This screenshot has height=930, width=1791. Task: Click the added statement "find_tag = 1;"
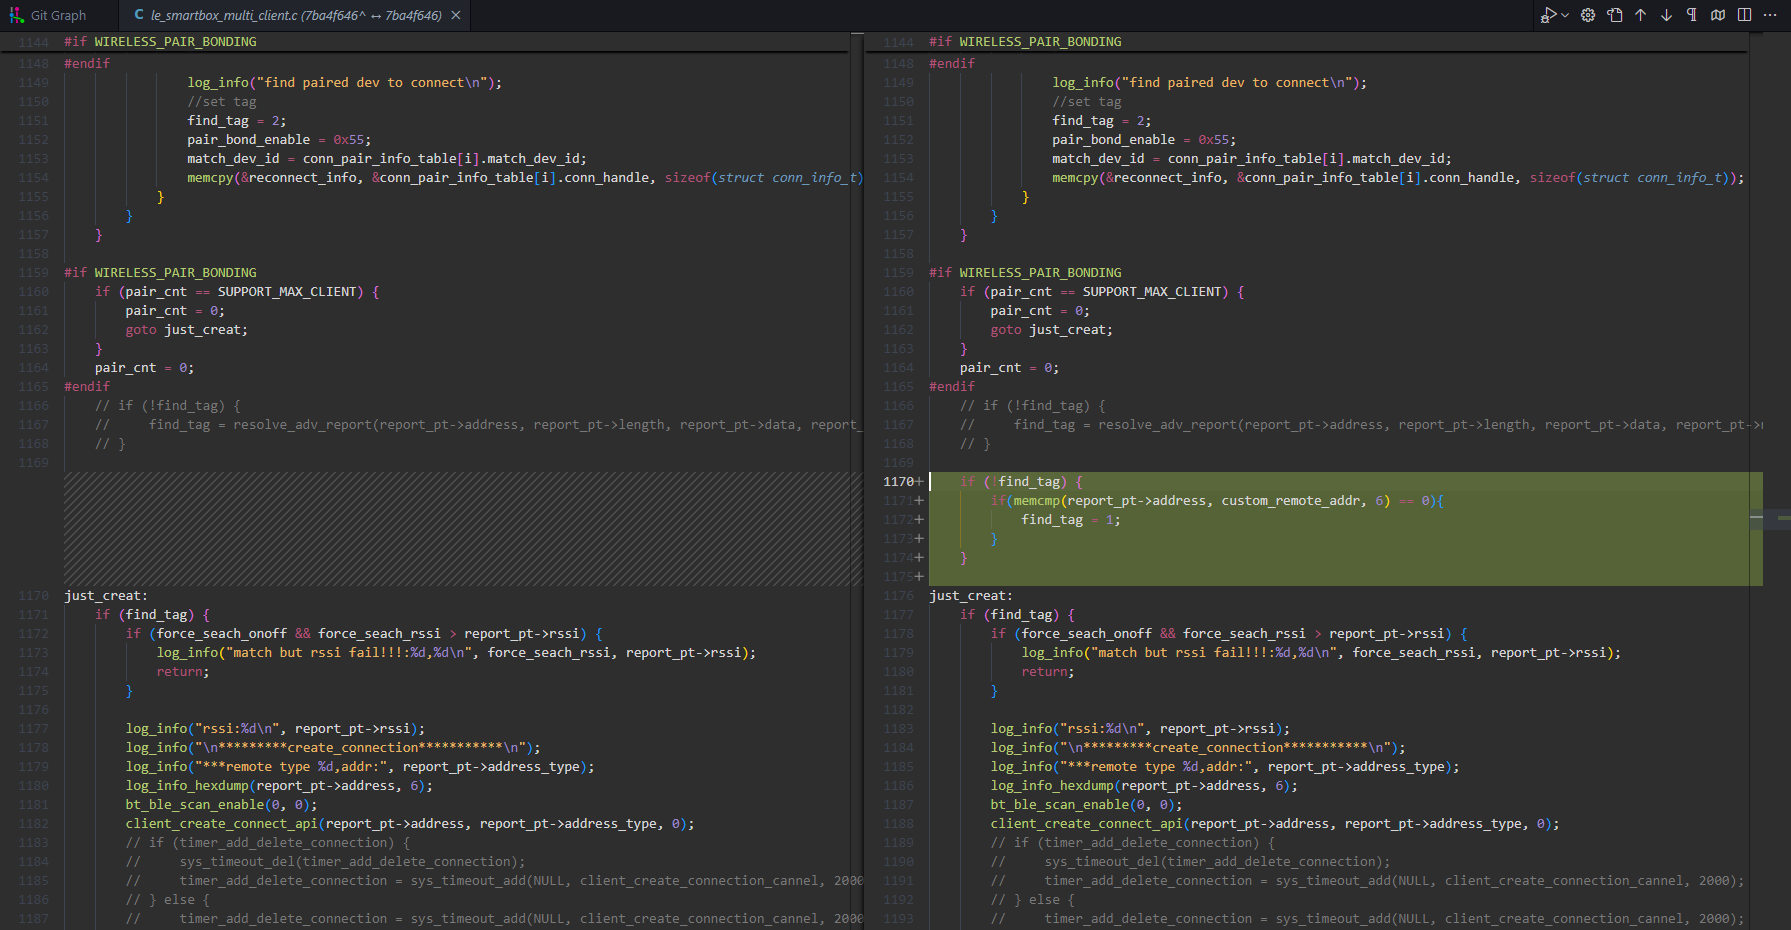point(1071,520)
